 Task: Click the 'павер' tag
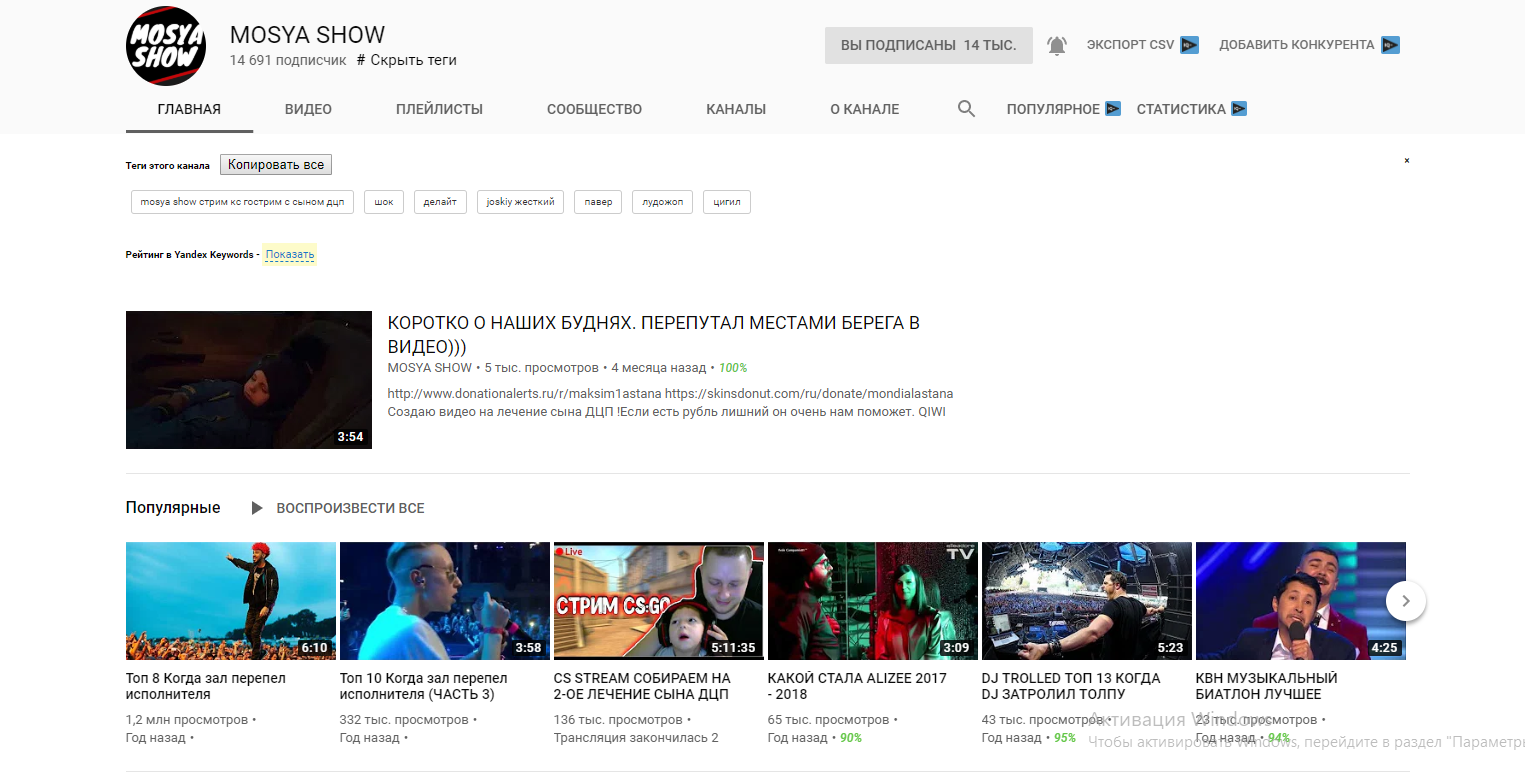point(598,202)
